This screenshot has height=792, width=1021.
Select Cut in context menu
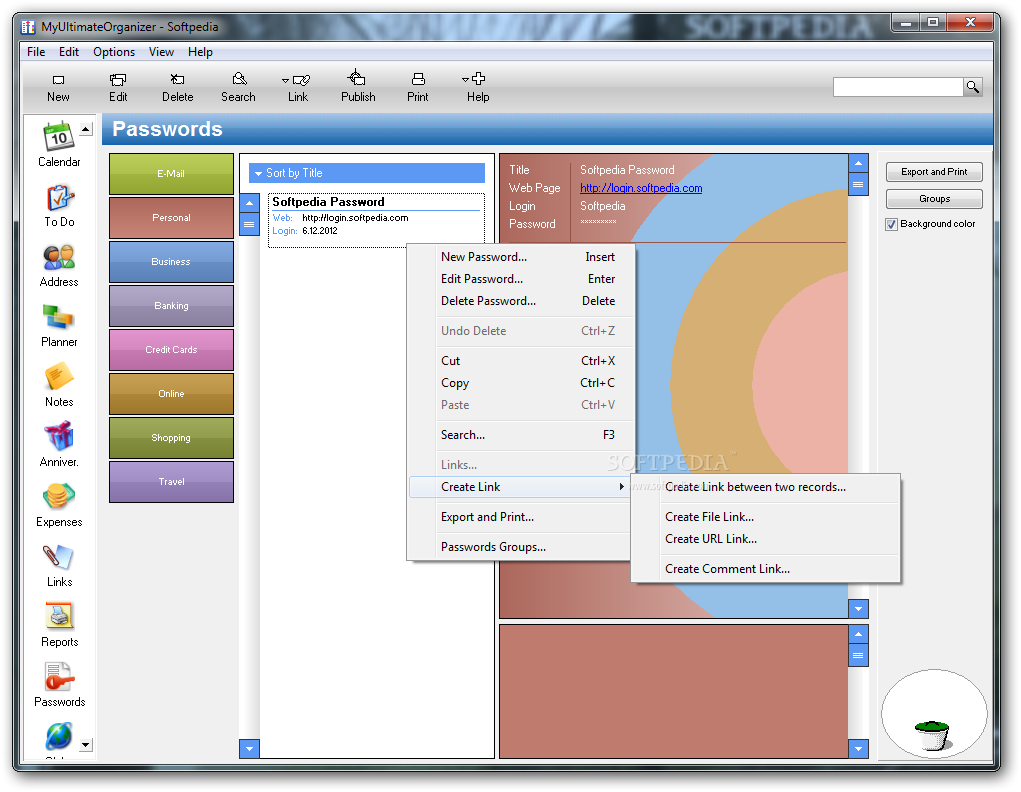coord(520,361)
